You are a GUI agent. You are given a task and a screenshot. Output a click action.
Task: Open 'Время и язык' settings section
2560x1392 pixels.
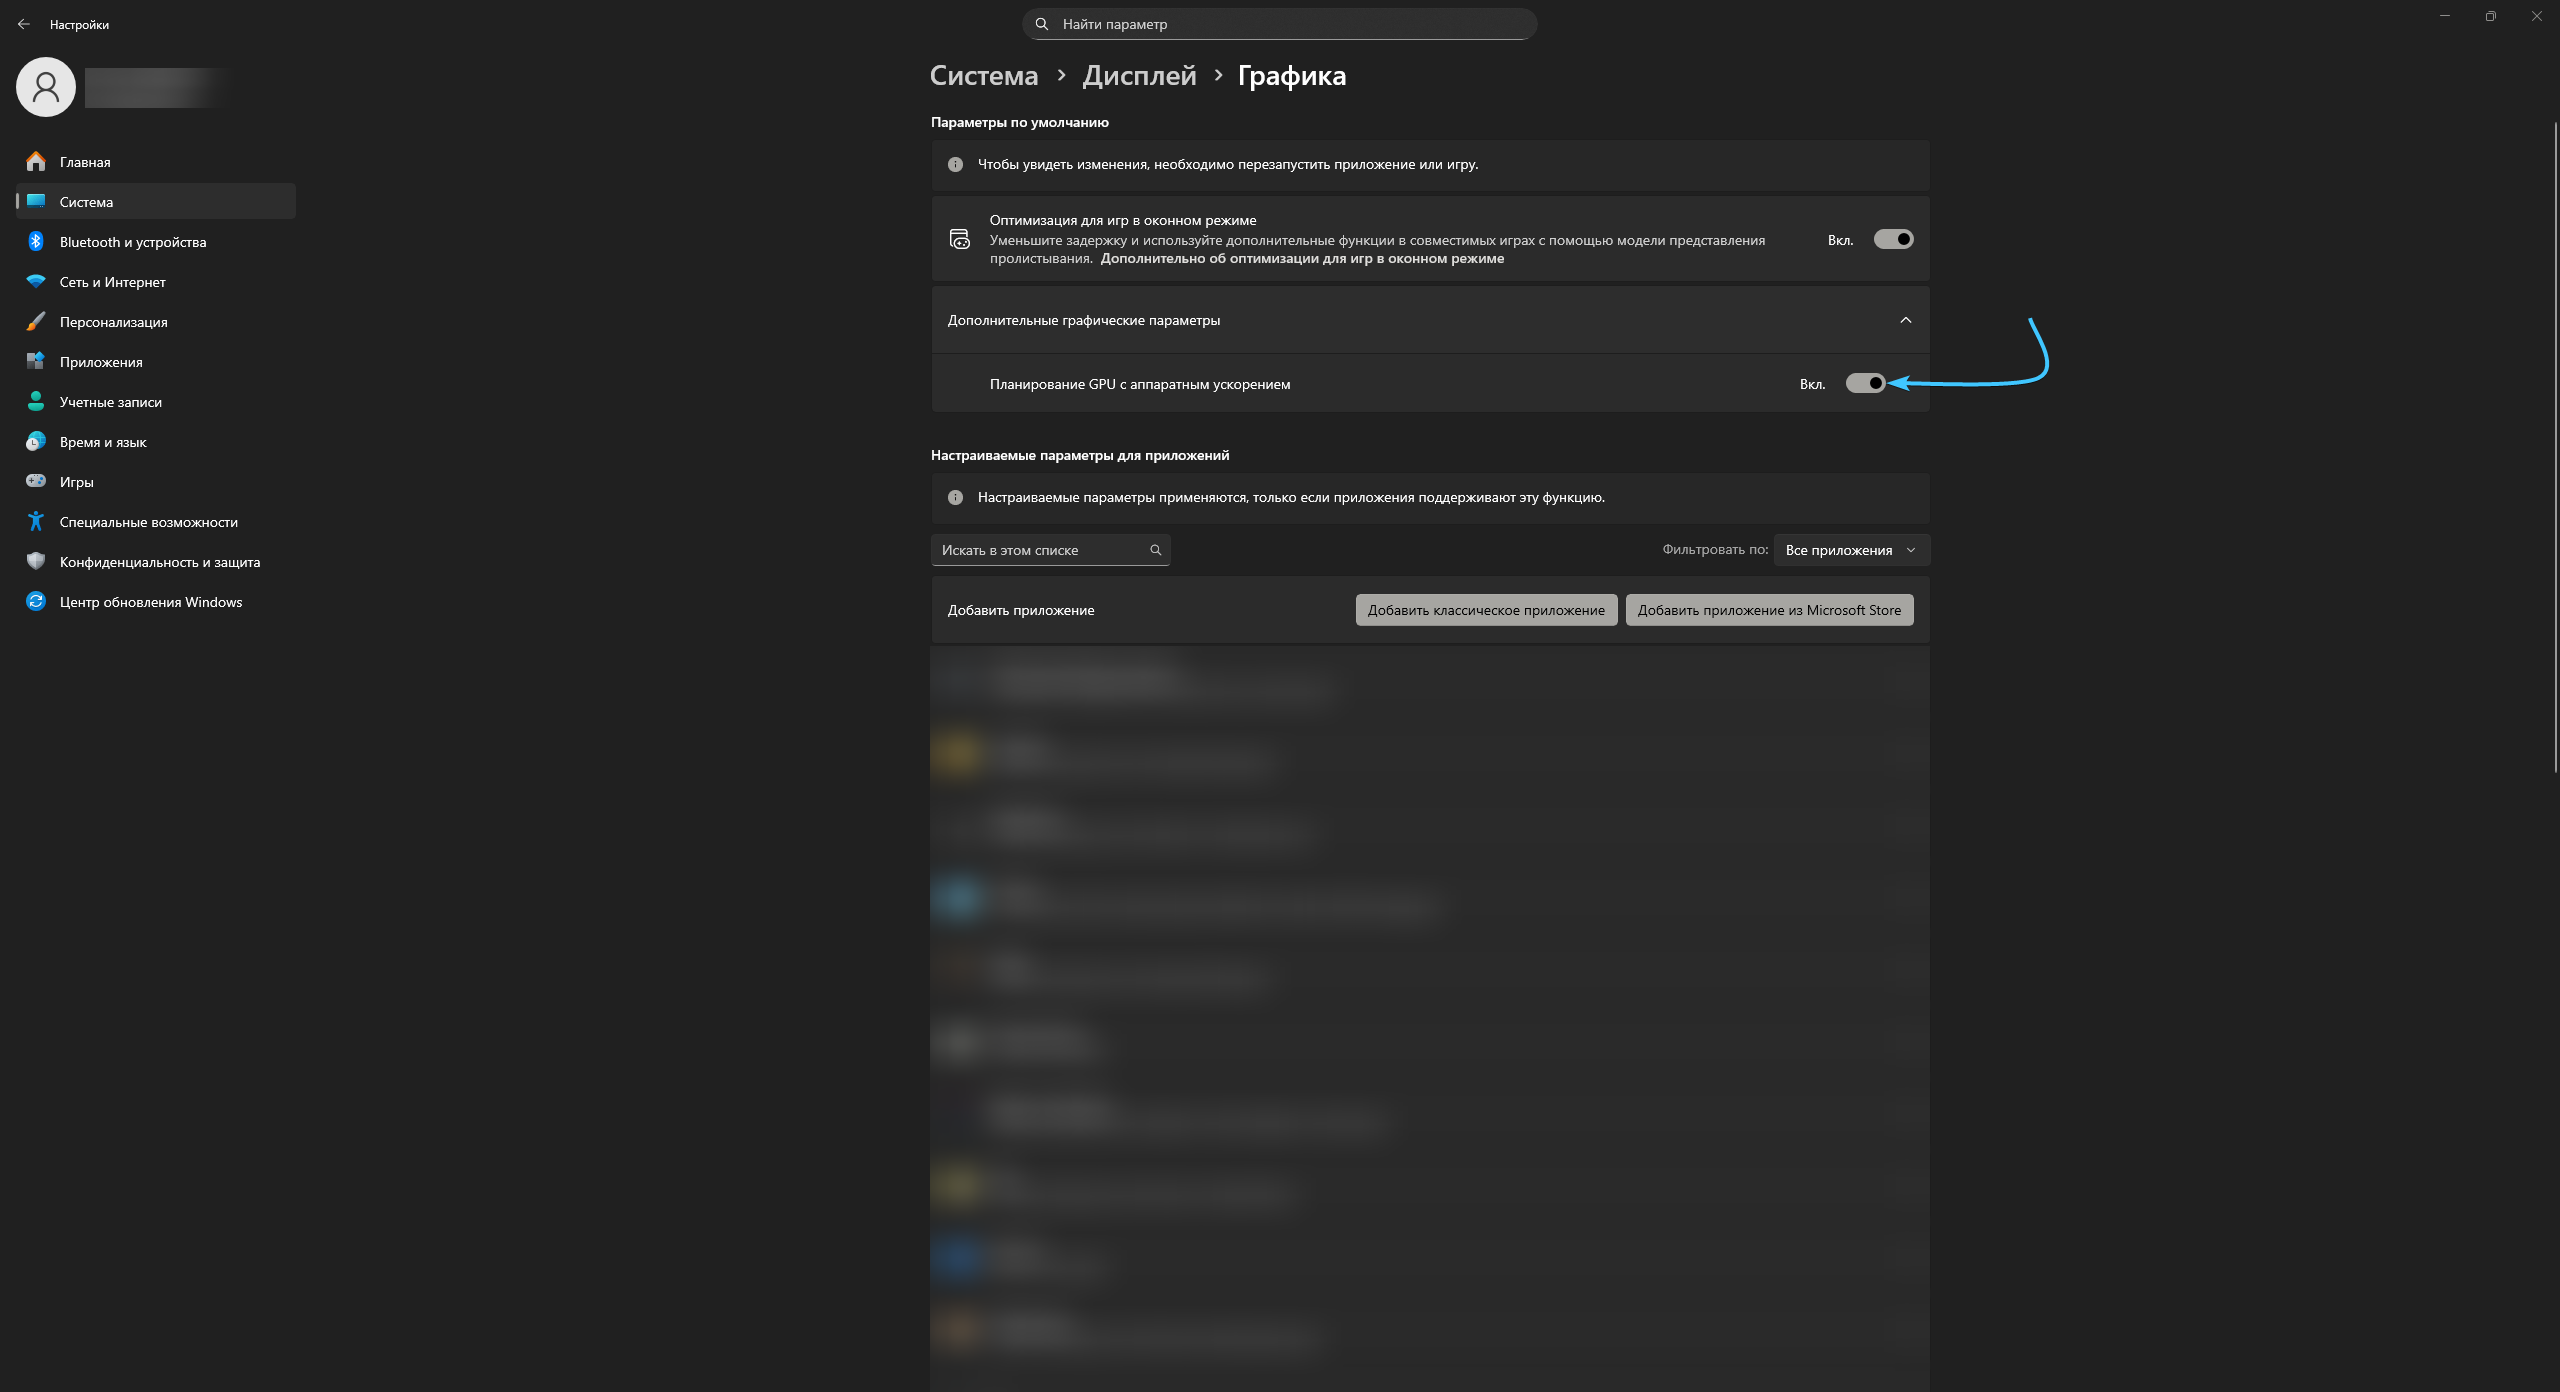103,441
